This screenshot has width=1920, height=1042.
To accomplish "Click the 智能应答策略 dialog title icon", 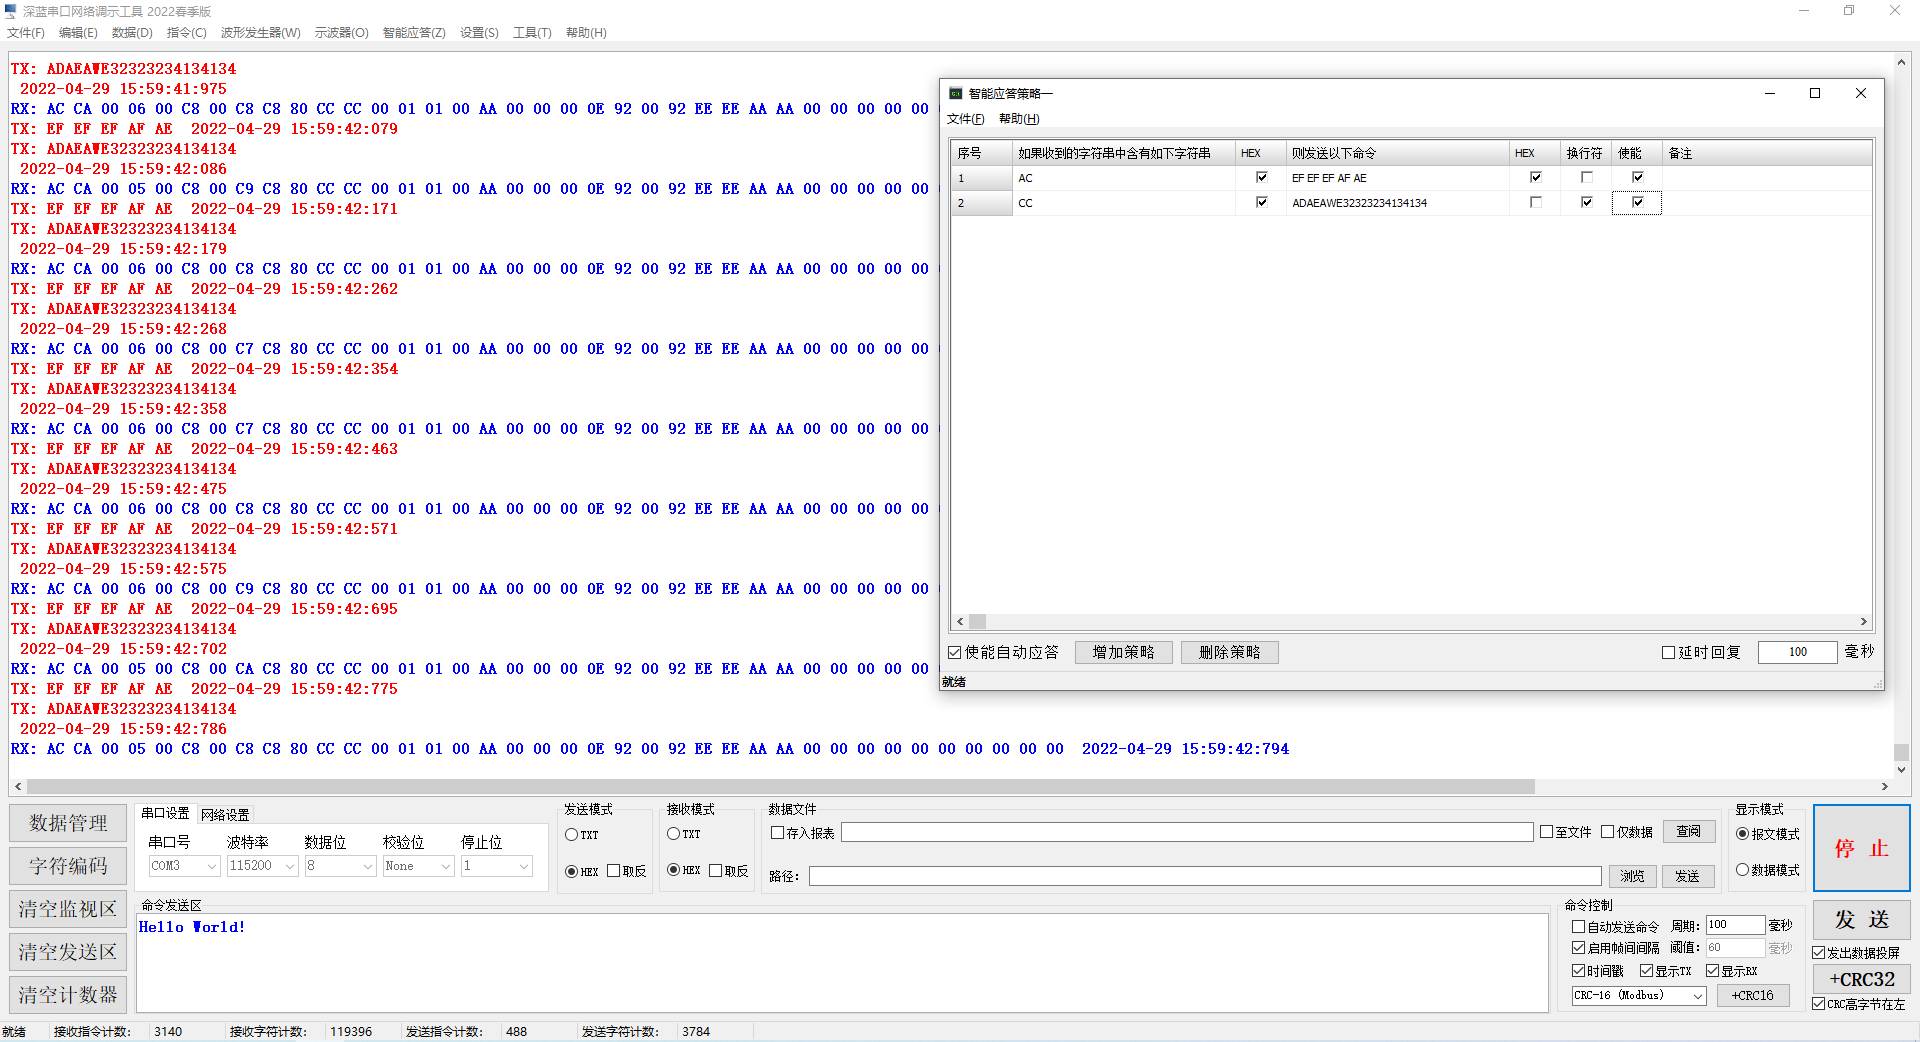I will tap(956, 93).
